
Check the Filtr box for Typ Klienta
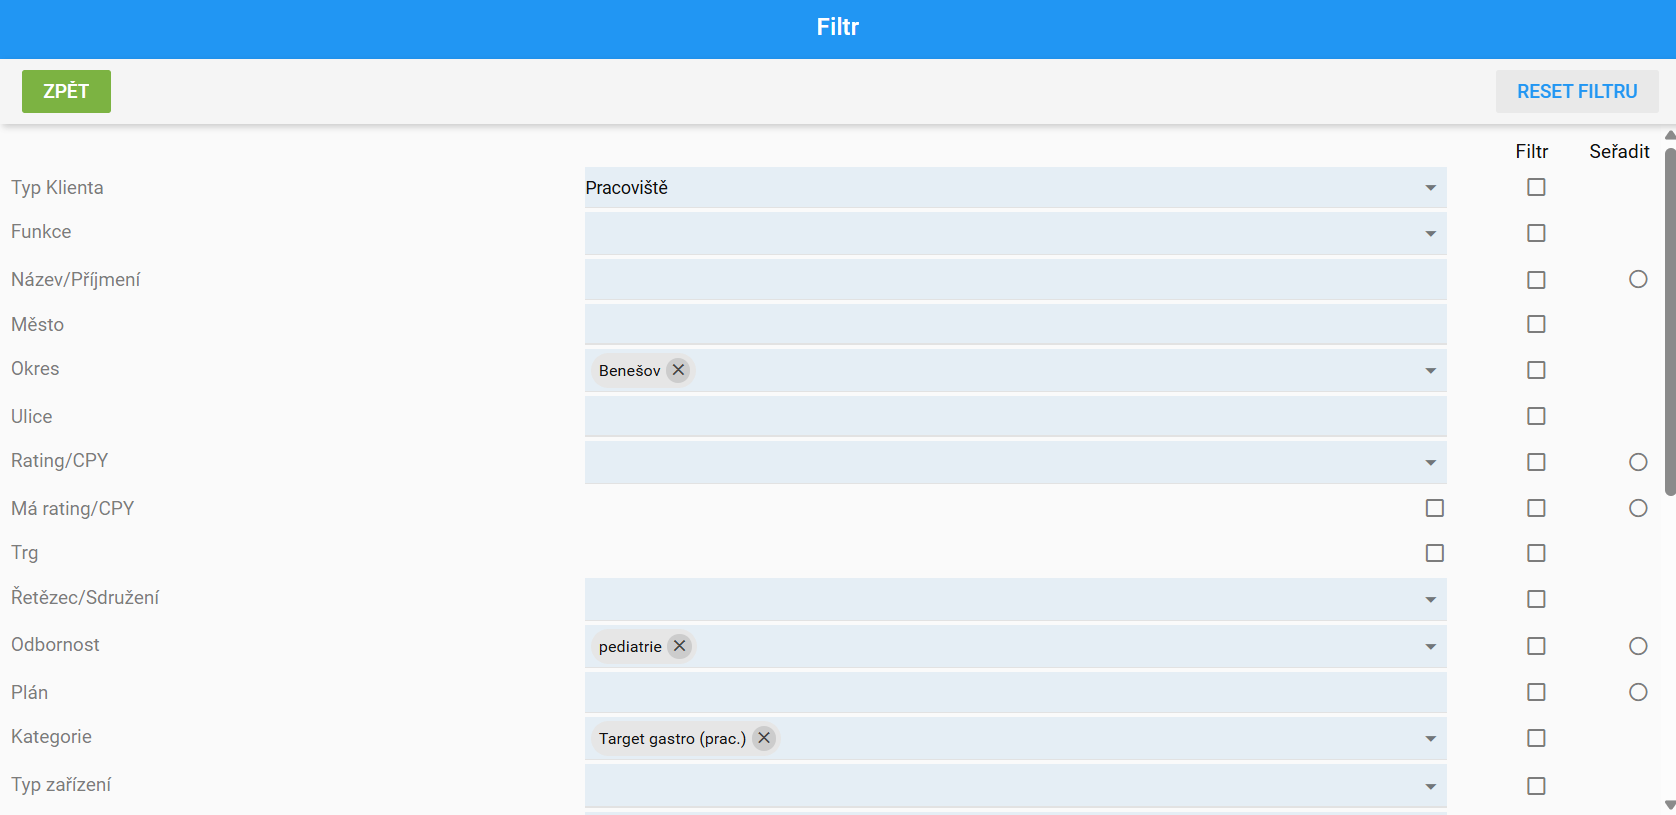1536,187
